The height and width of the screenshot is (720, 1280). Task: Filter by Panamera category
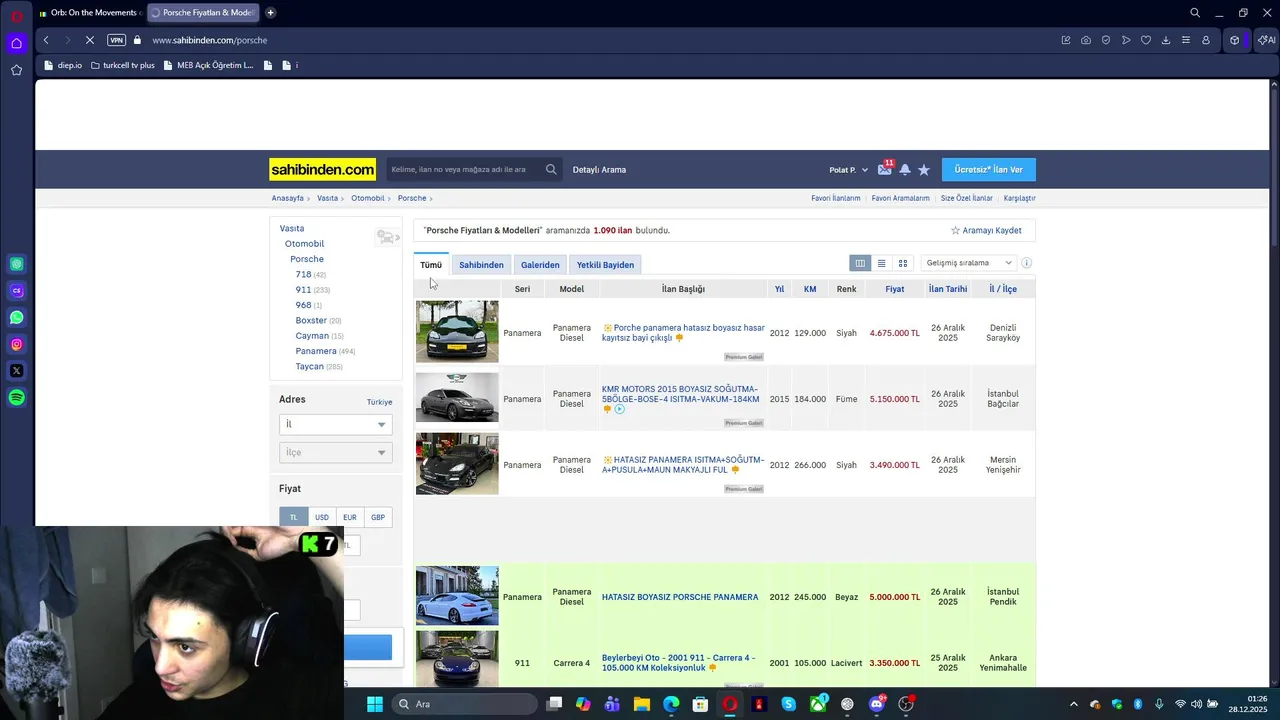click(x=316, y=351)
